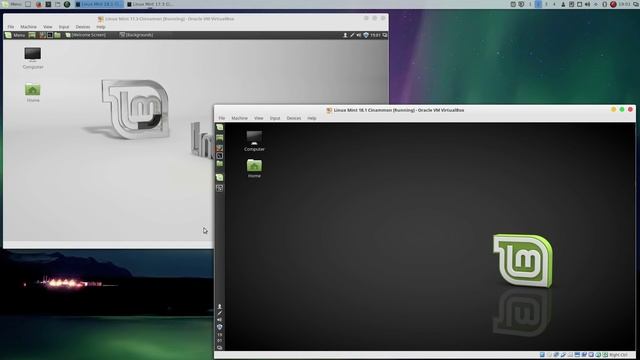
Task: Launch Firefox from Mint 18.1 vertical panel
Action: pyautogui.click(x=220, y=148)
